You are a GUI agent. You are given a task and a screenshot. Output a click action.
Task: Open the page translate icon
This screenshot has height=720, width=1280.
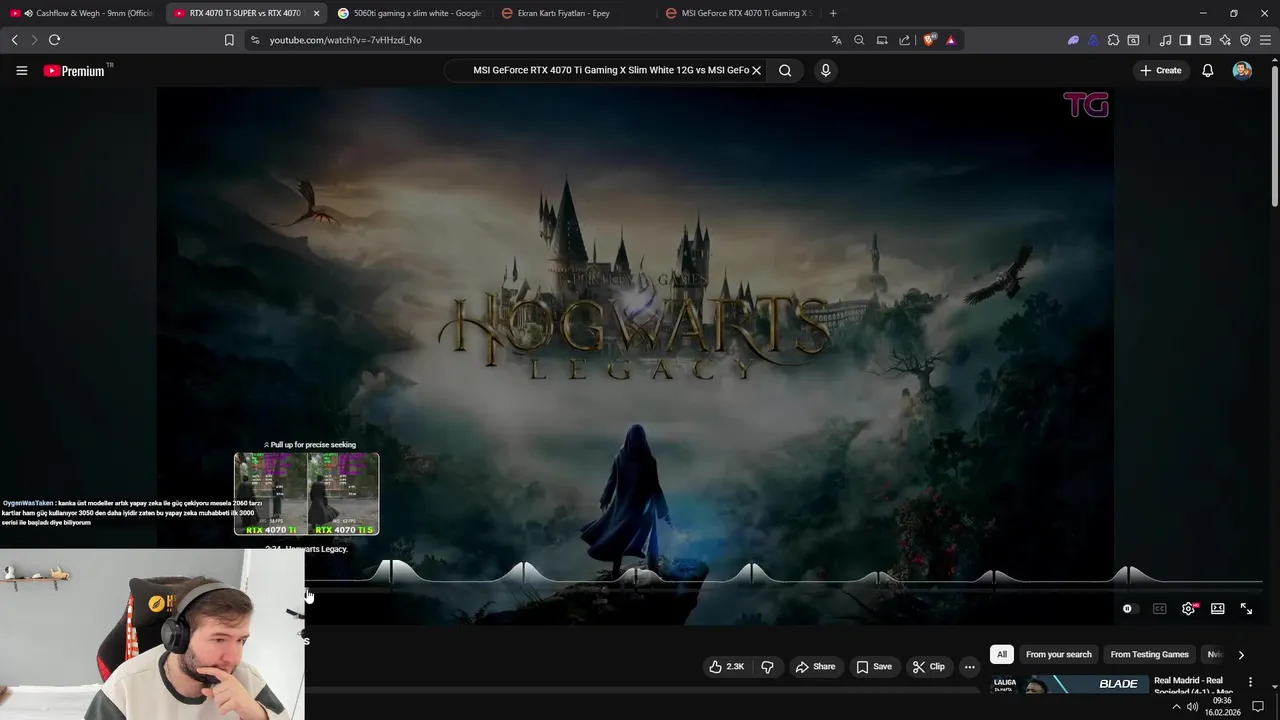tap(836, 40)
